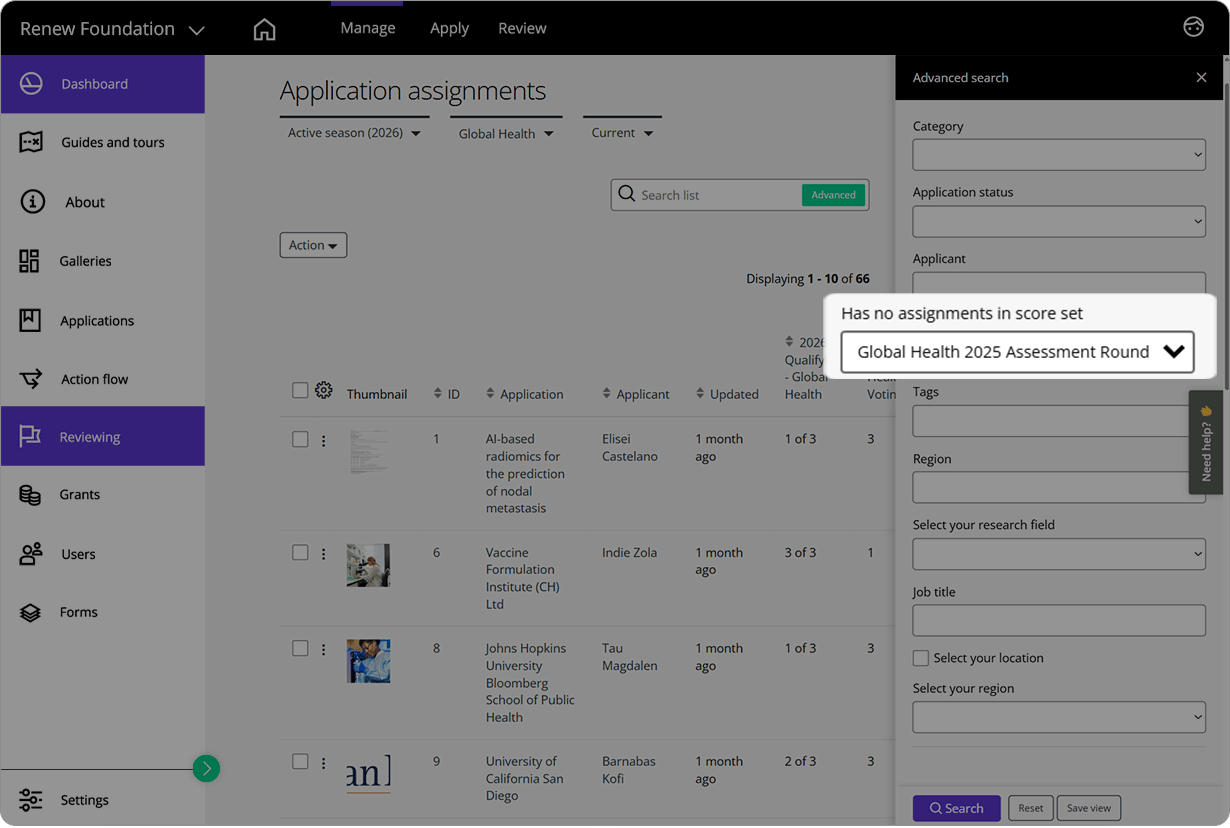Open thumbnail for Johns Hopkins University row

[x=368, y=661]
